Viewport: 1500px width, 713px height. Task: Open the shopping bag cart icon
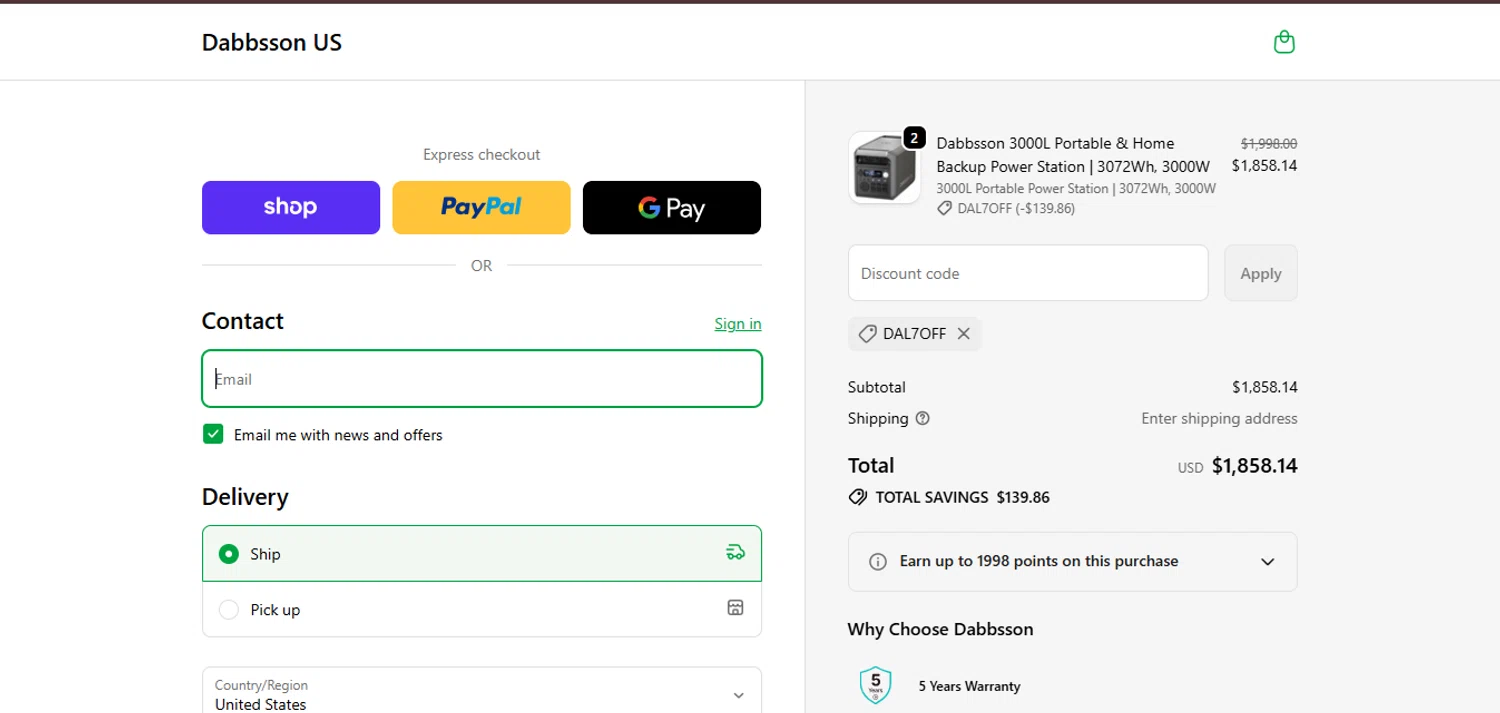click(x=1284, y=42)
